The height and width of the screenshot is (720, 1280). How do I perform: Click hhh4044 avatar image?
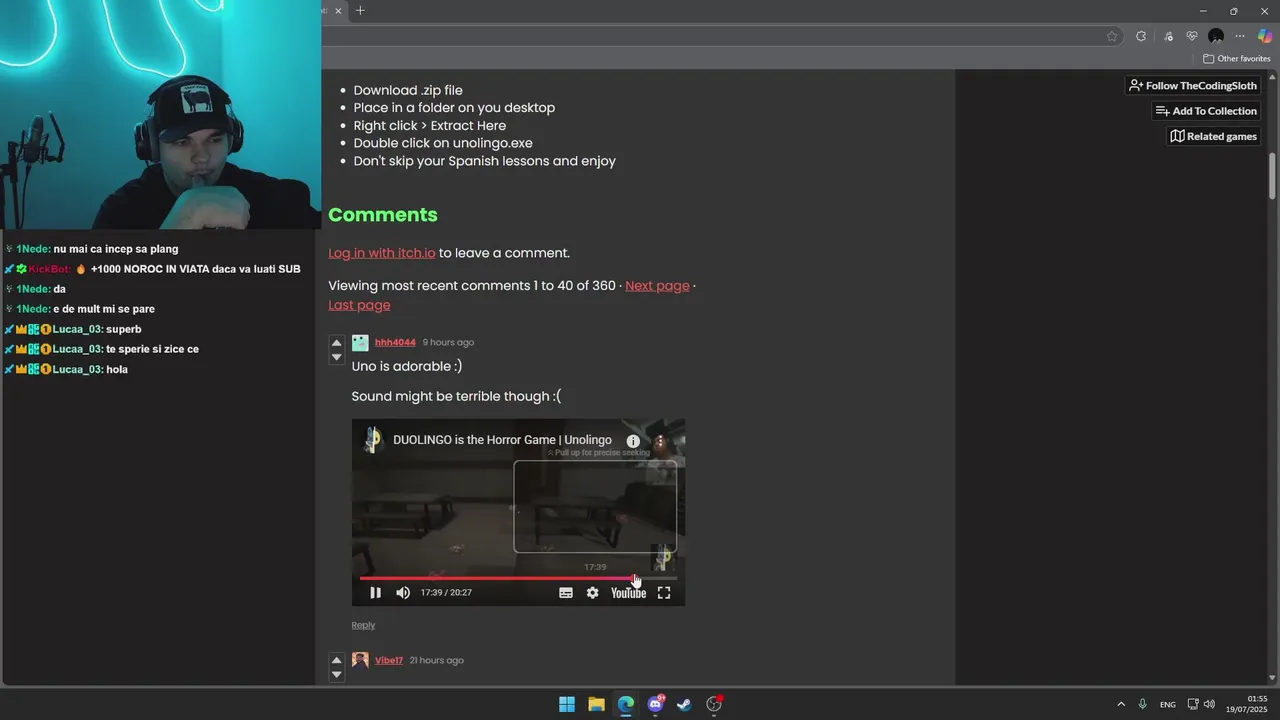tap(360, 342)
